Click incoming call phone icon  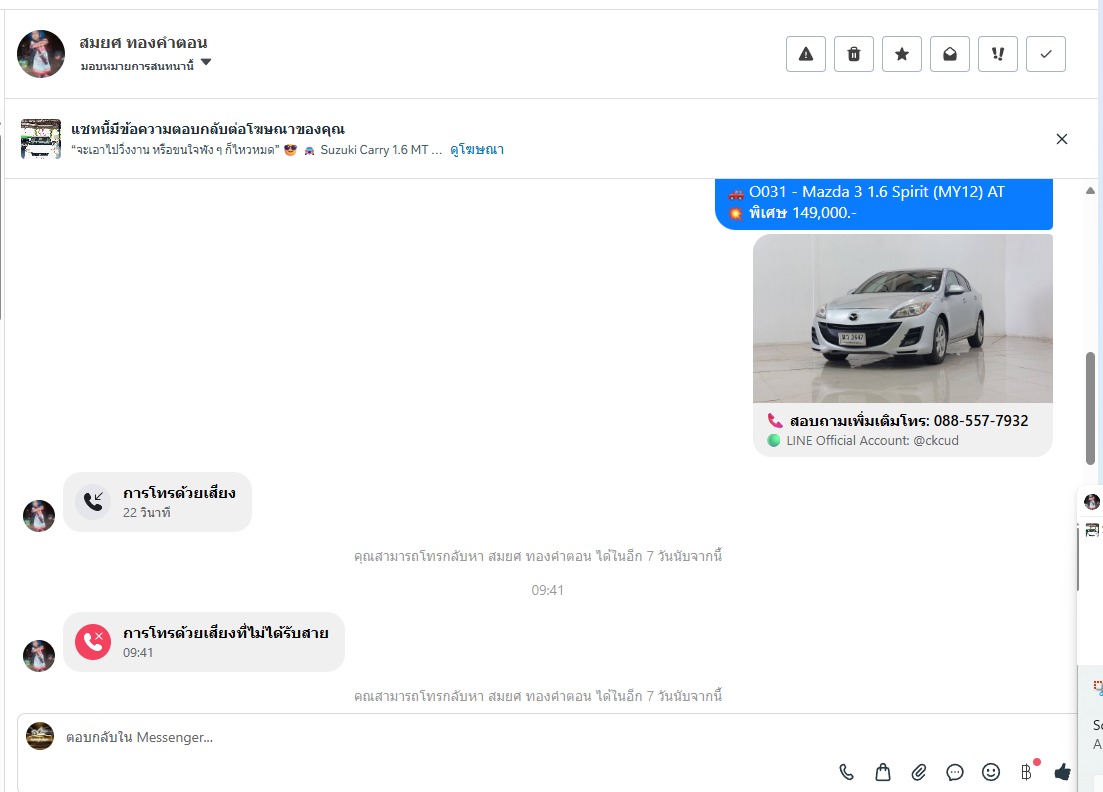[93, 502]
